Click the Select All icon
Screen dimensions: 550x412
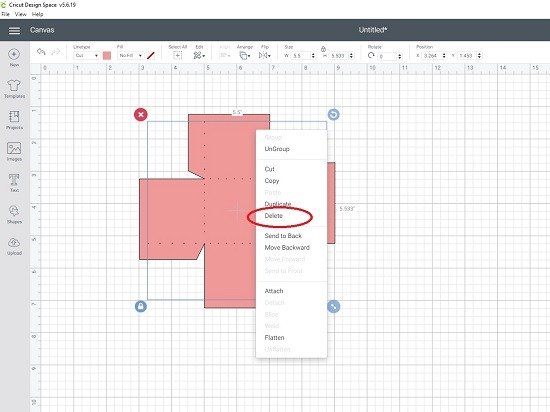pyautogui.click(x=177, y=55)
